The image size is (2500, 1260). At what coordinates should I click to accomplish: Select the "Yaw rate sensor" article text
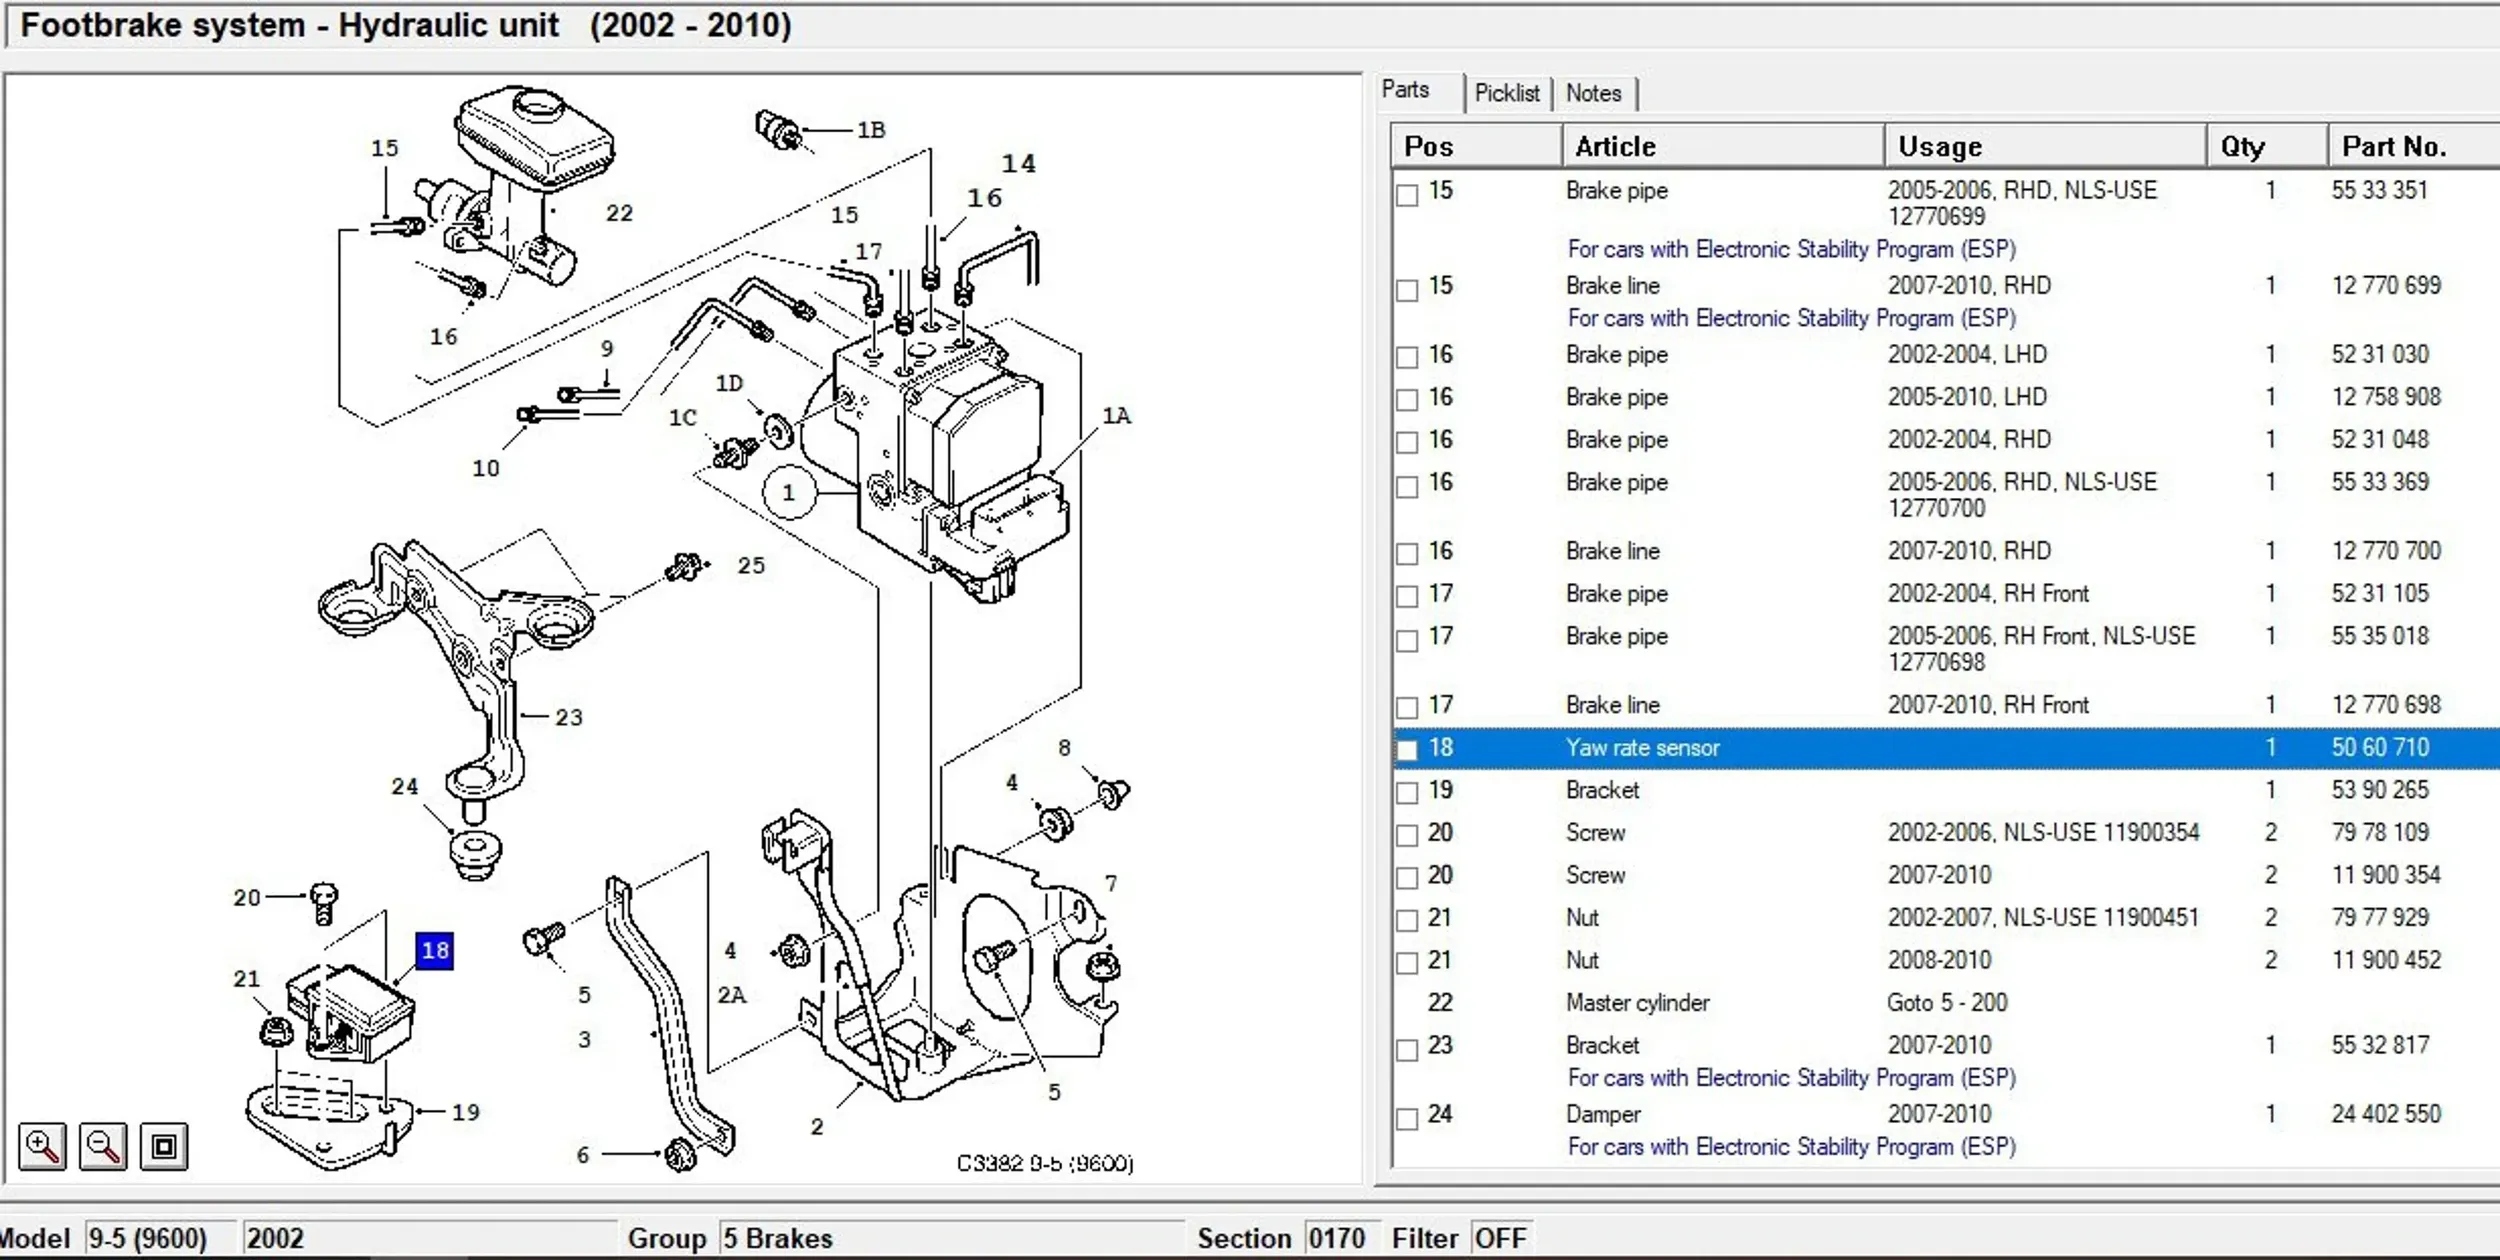click(x=1643, y=747)
